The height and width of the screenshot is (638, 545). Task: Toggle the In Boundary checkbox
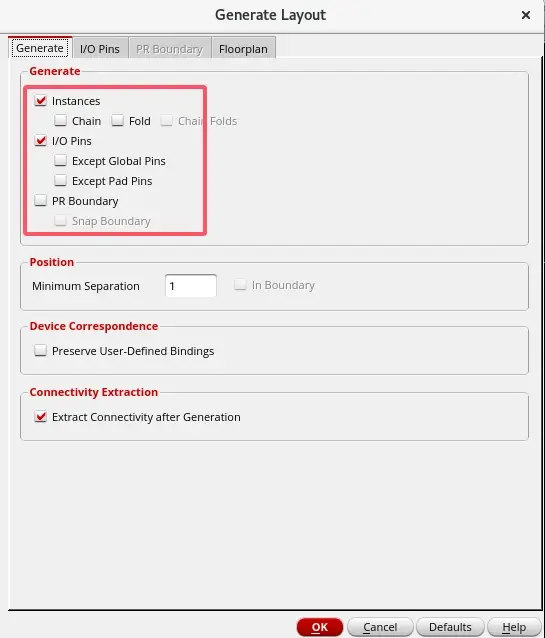(x=240, y=285)
